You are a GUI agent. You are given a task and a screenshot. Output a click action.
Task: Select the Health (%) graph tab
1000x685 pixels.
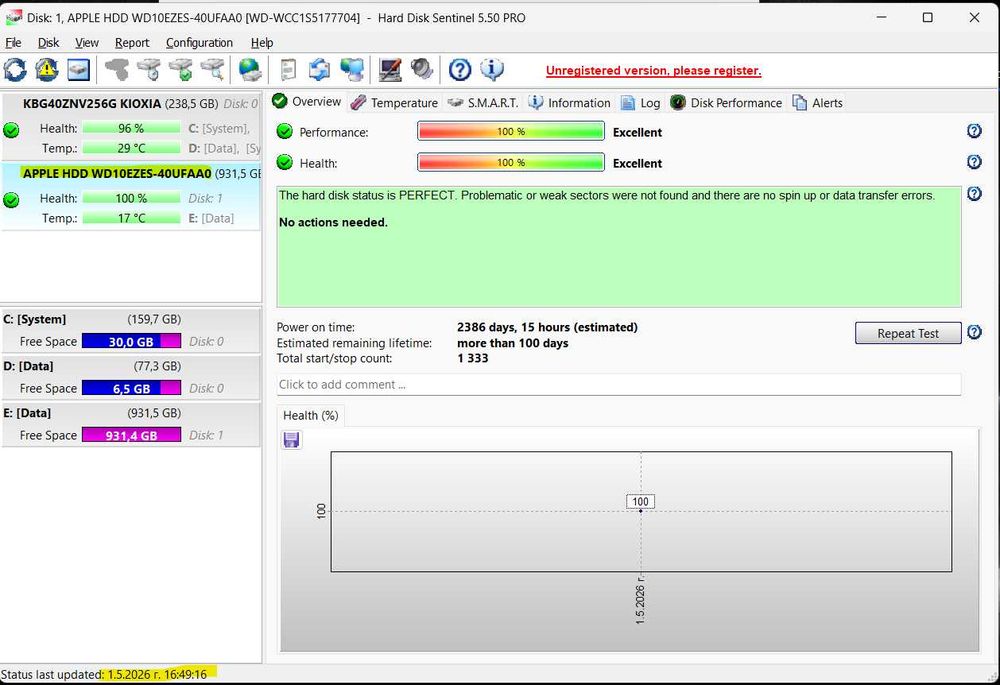click(311, 415)
